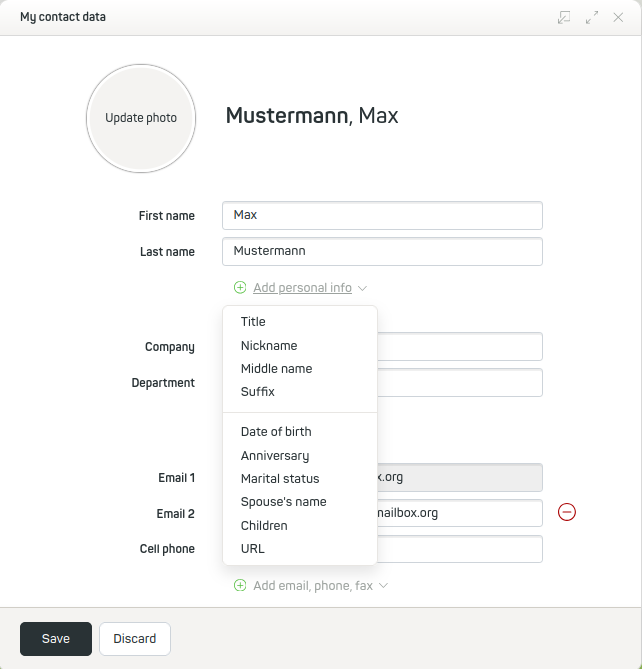642x669 pixels.
Task: Choose Nickname in the dropdown list
Action: coord(269,346)
